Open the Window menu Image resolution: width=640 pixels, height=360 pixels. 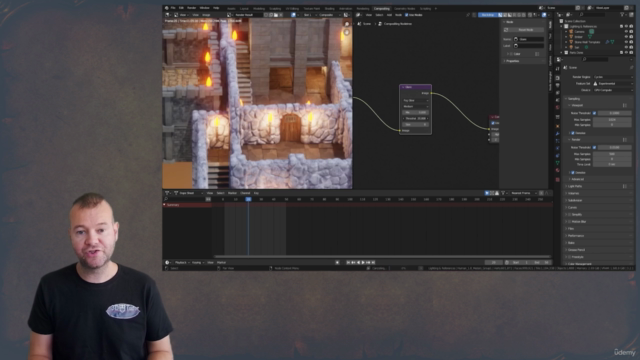pyautogui.click(x=204, y=8)
